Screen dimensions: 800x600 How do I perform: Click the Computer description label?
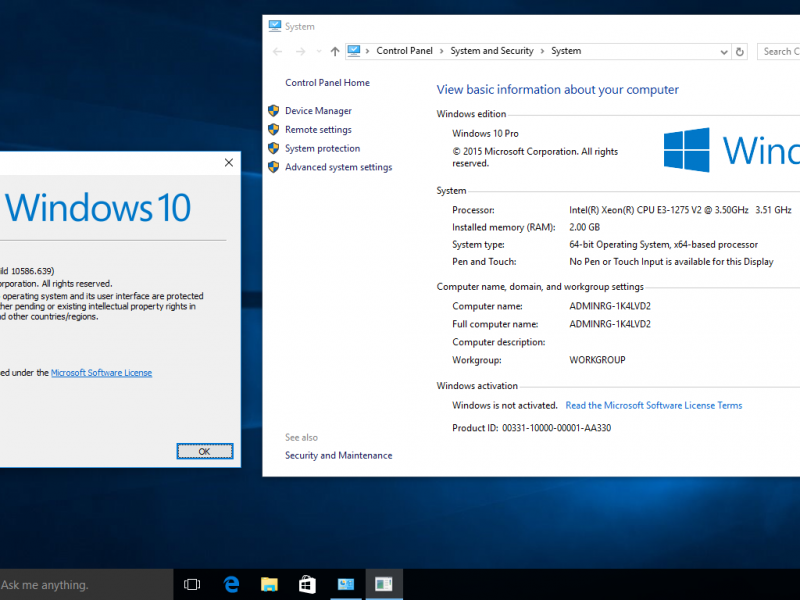pos(498,342)
